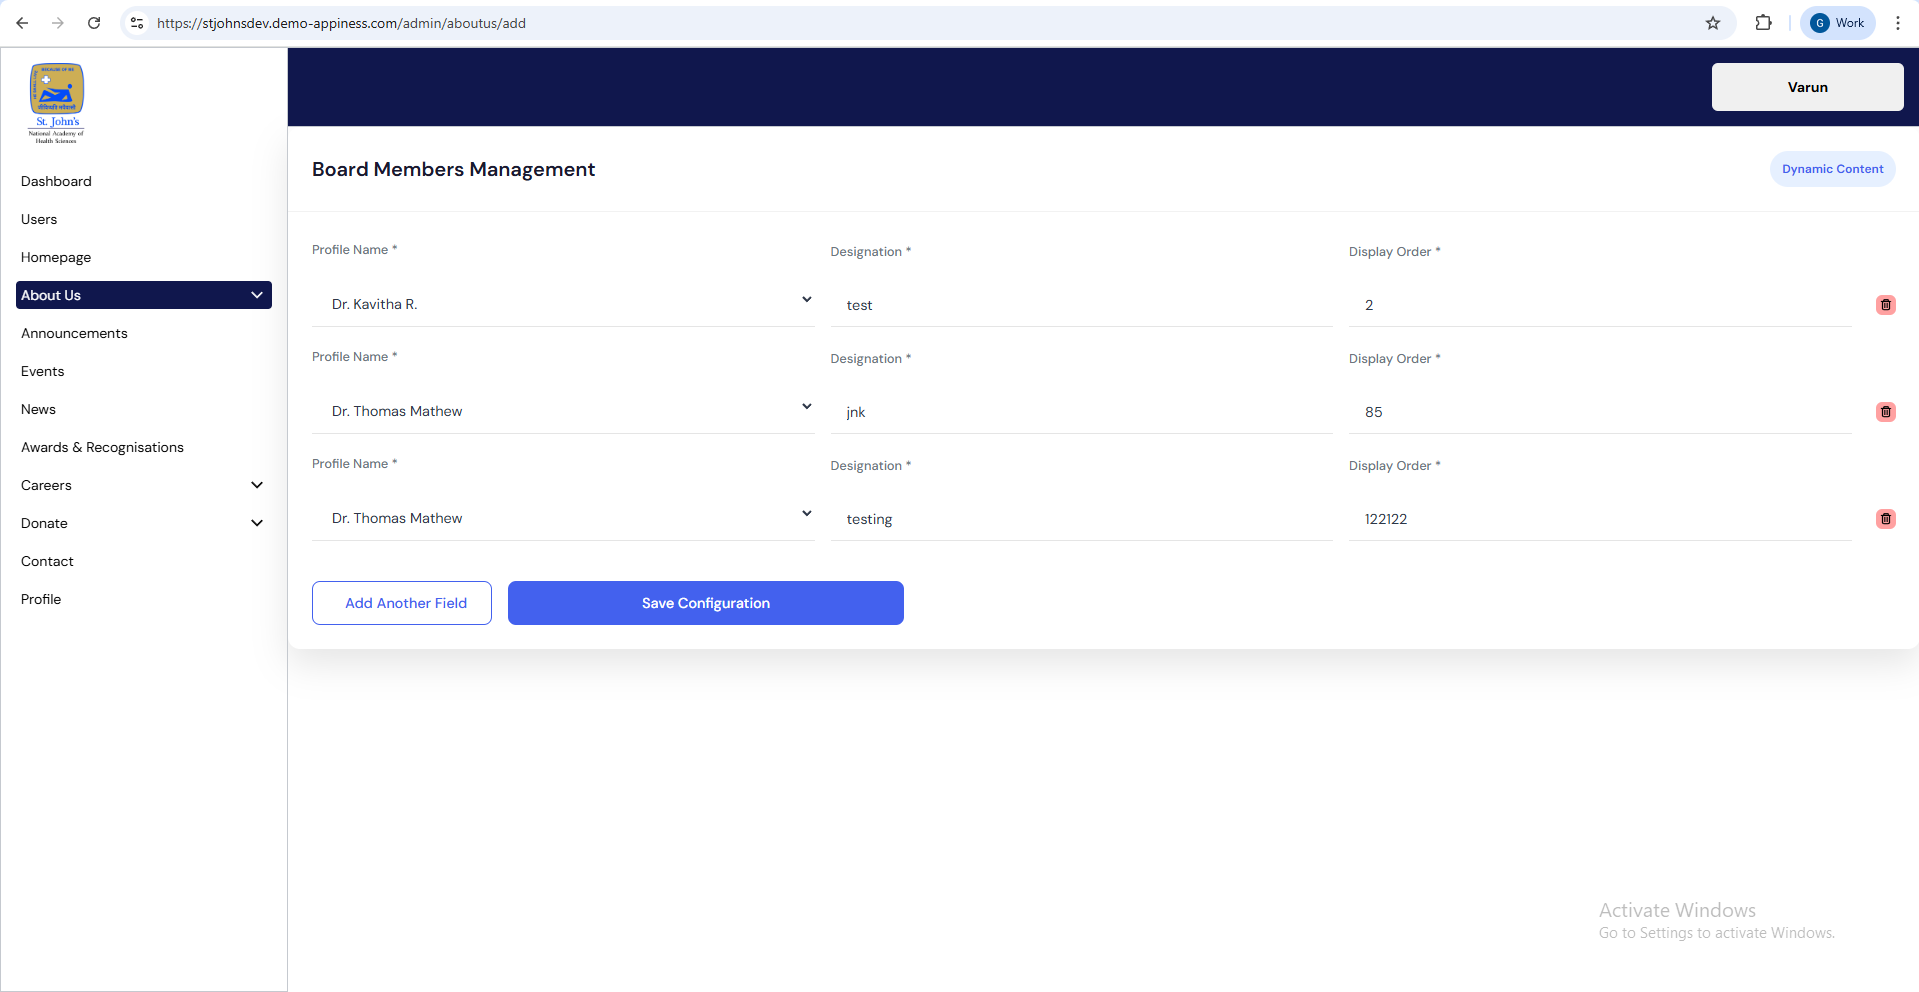Go to Dashboard in the sidebar
Image resolution: width=1919 pixels, height=992 pixels.
(56, 181)
